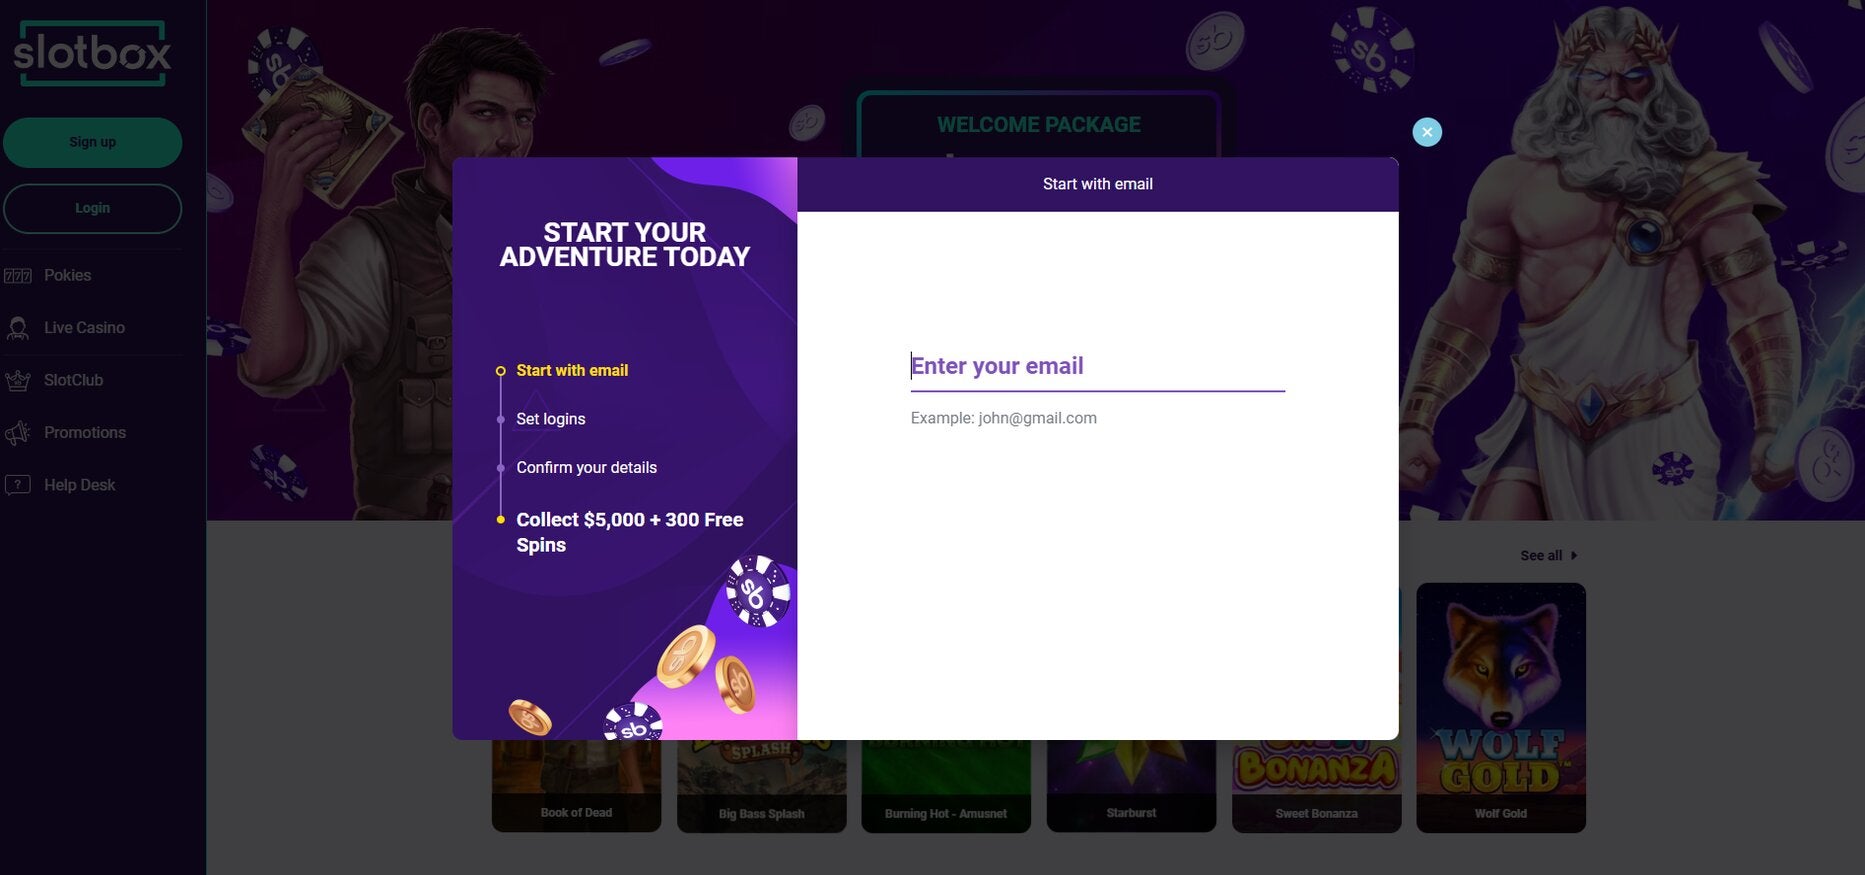
Task: Open the Book of Dead game tile
Action: coord(576,786)
